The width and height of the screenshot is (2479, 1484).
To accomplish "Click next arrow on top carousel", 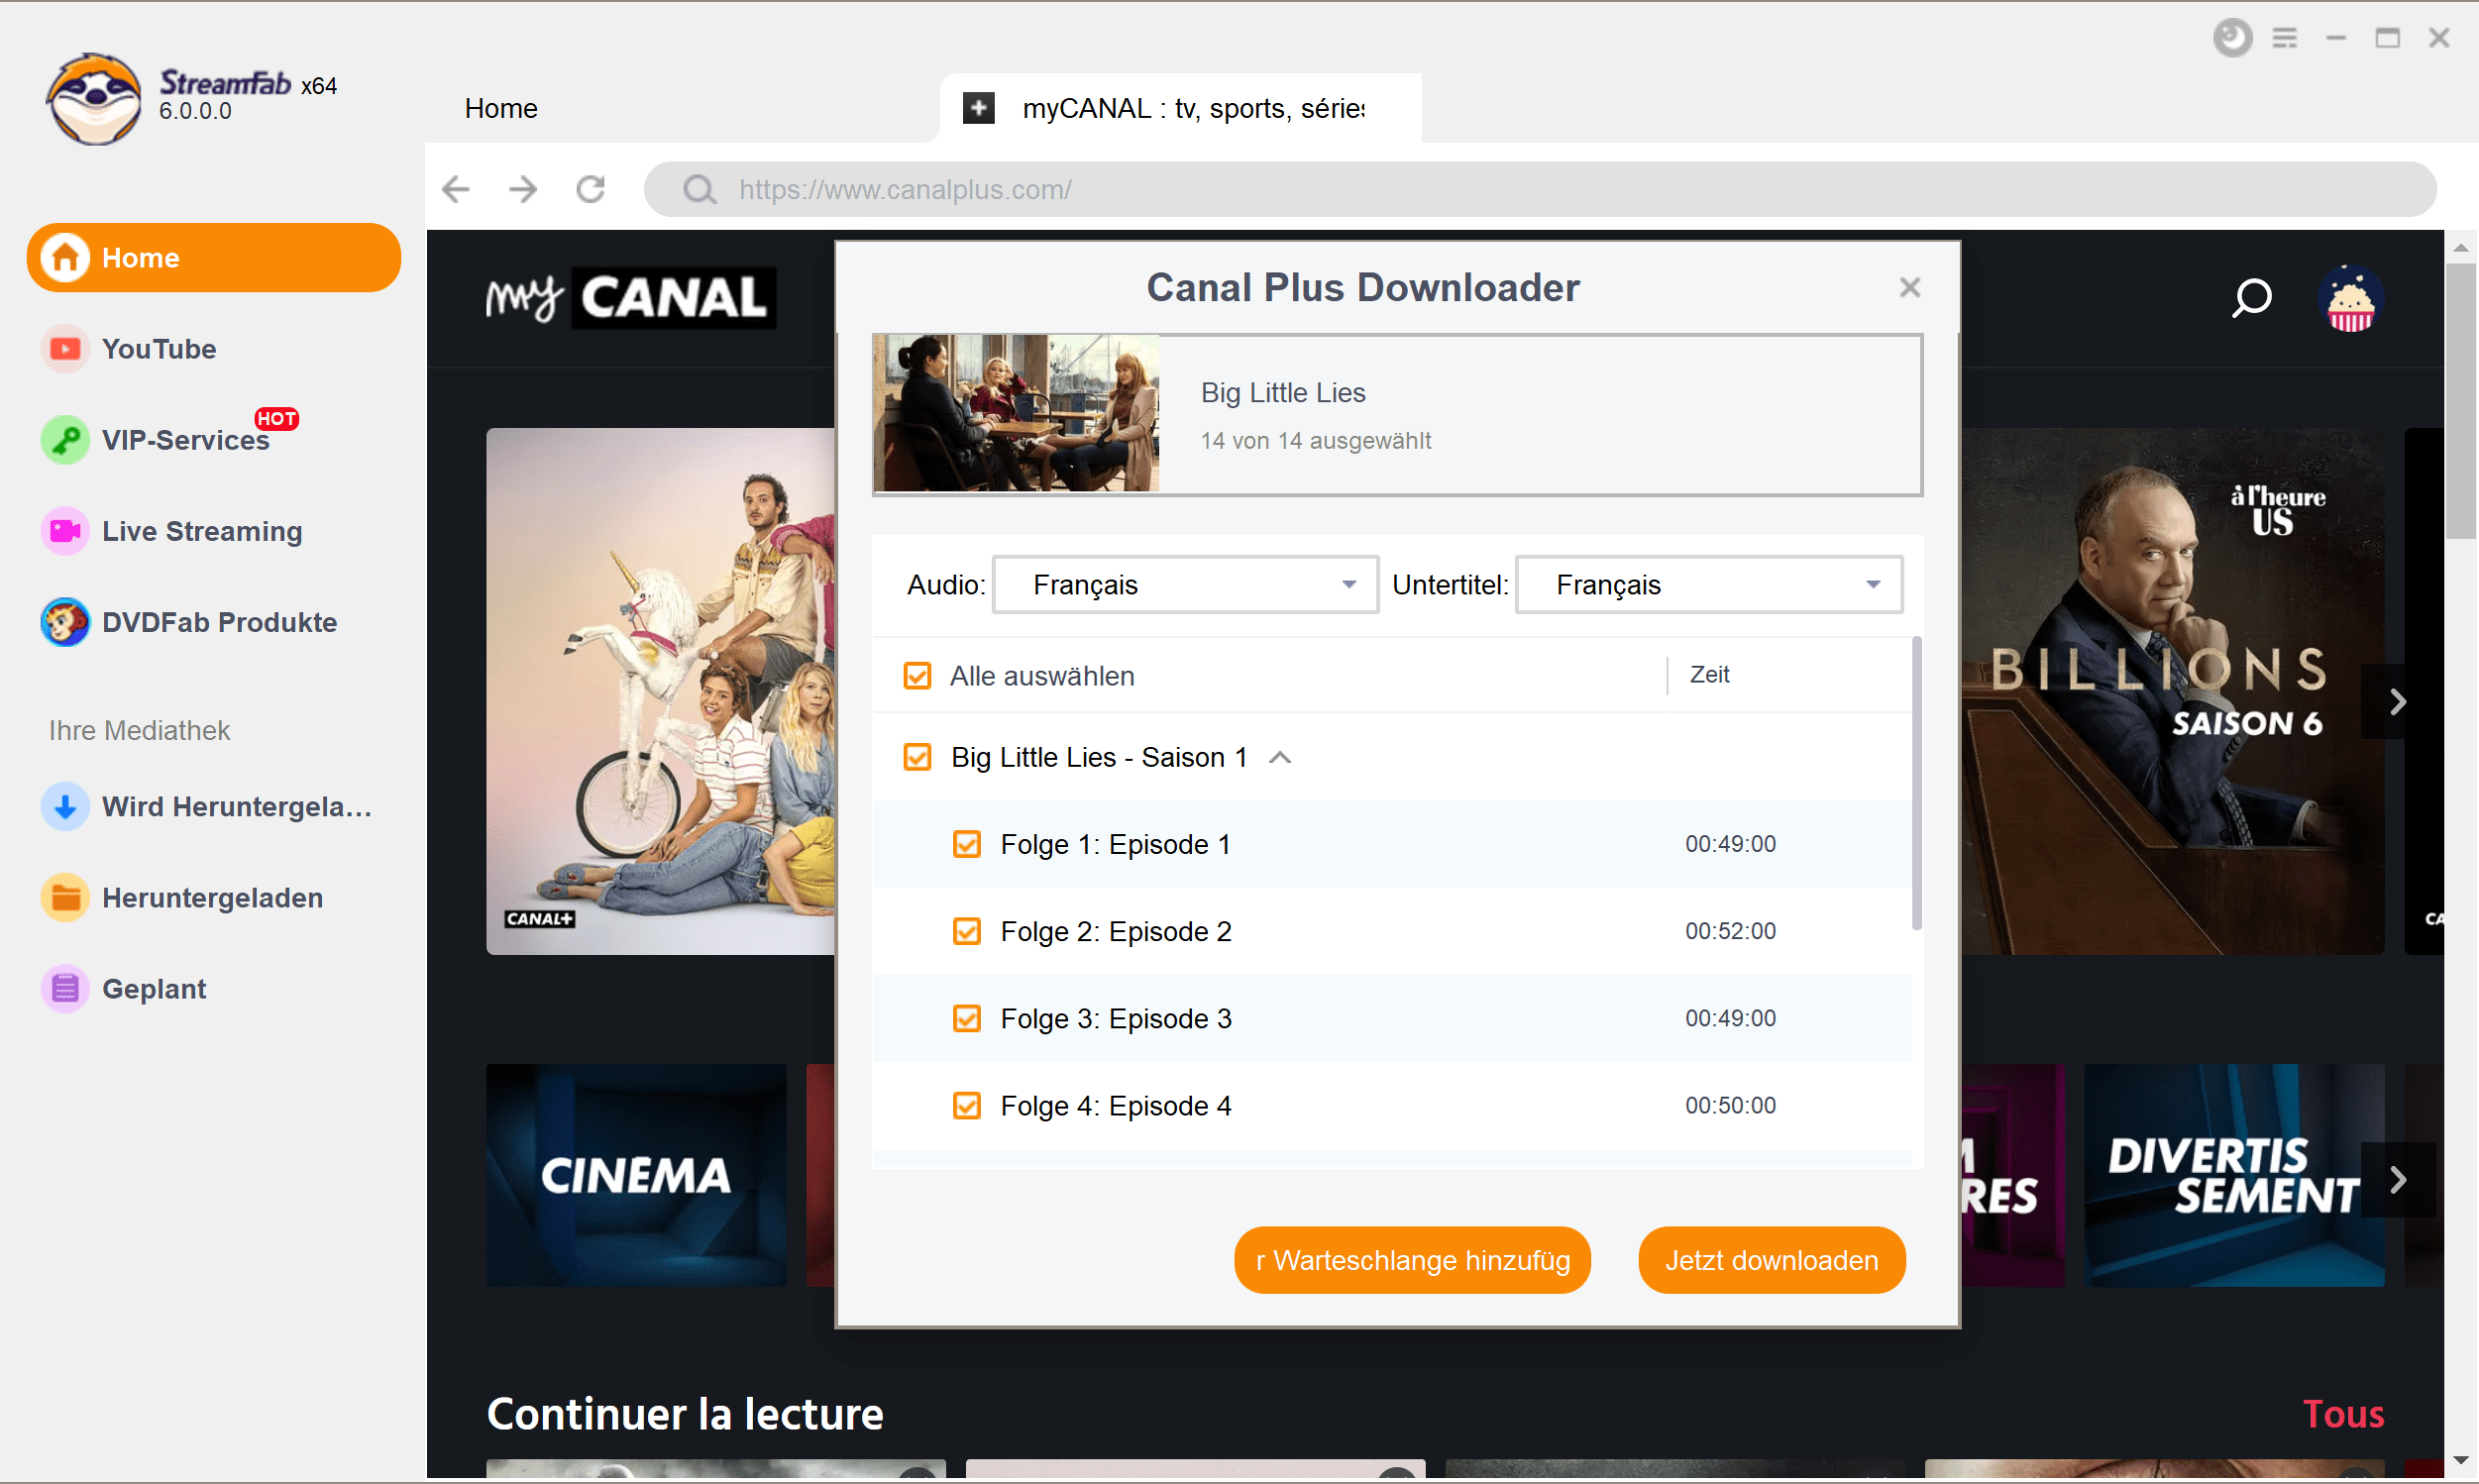I will [2397, 702].
